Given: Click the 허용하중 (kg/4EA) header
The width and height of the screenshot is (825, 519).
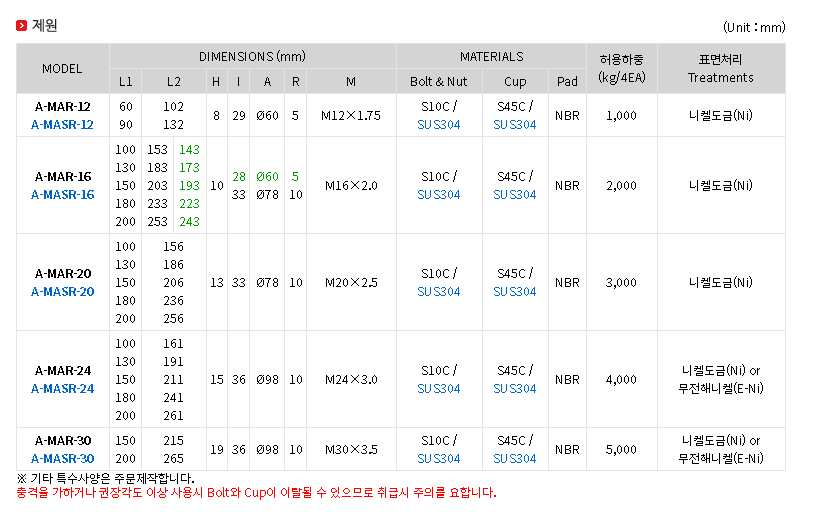Looking at the screenshot, I should [x=621, y=69].
